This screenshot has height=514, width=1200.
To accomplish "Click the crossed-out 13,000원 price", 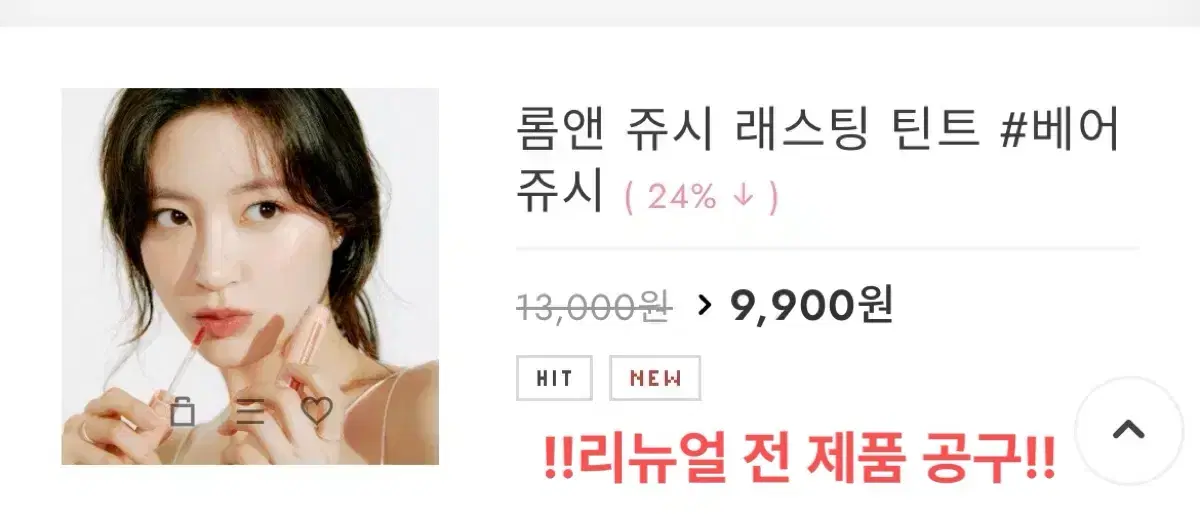I will [593, 305].
